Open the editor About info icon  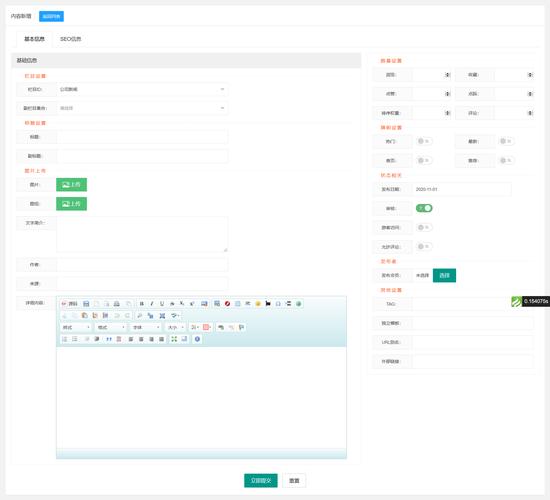point(197,339)
